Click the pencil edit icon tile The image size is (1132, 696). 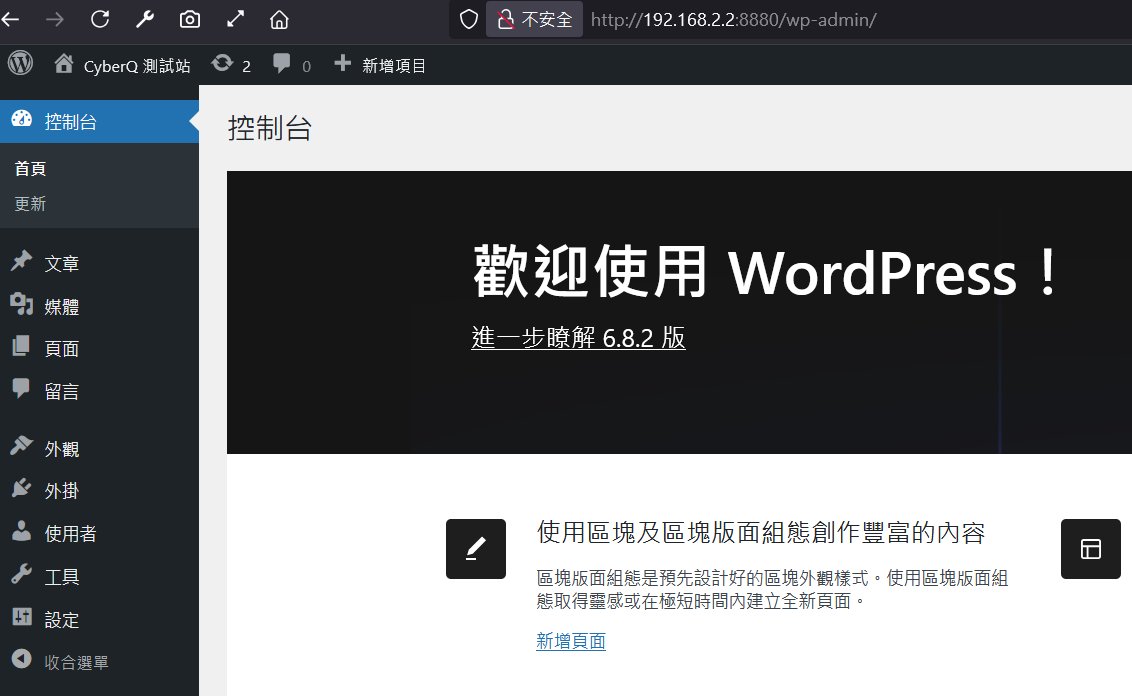tap(476, 549)
